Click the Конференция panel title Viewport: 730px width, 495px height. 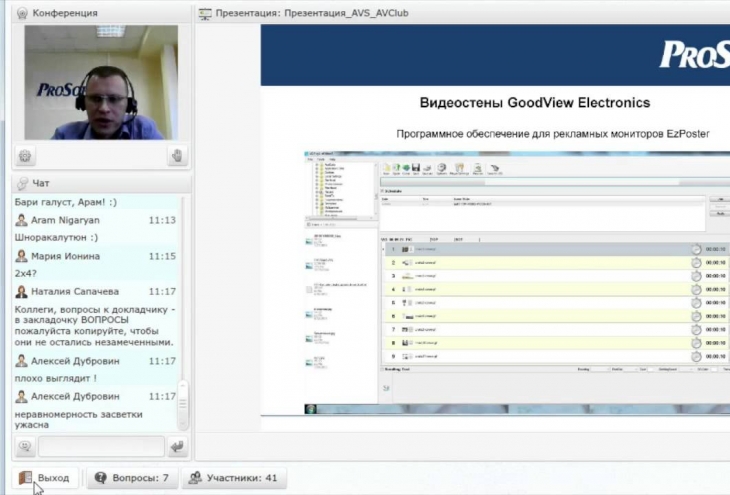pyautogui.click(x=65, y=13)
